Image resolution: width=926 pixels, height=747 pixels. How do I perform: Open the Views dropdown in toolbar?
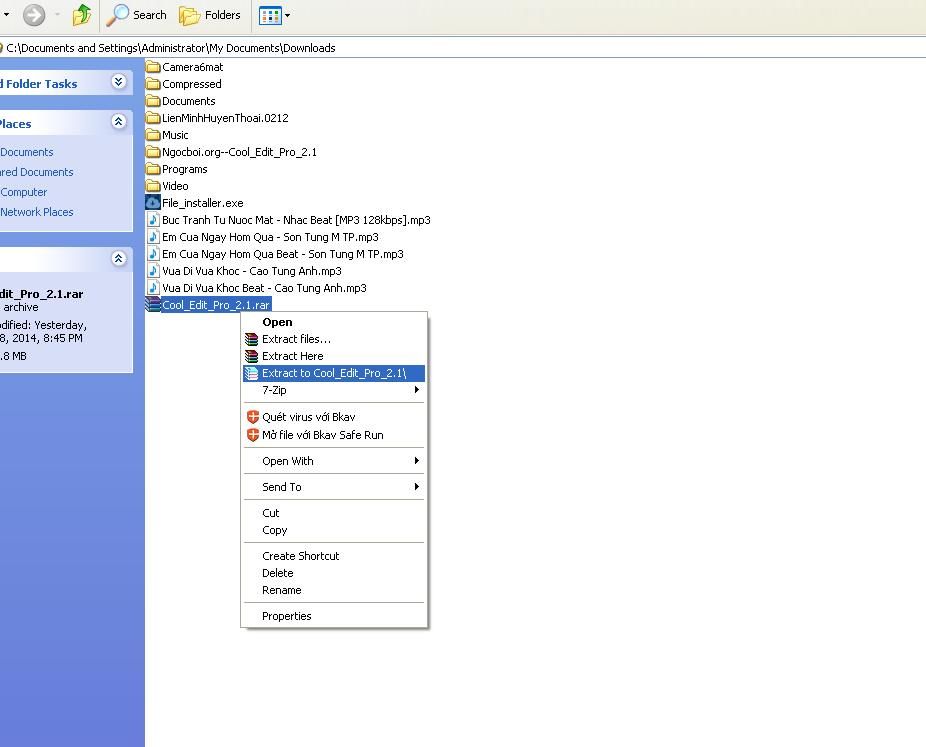tap(275, 15)
